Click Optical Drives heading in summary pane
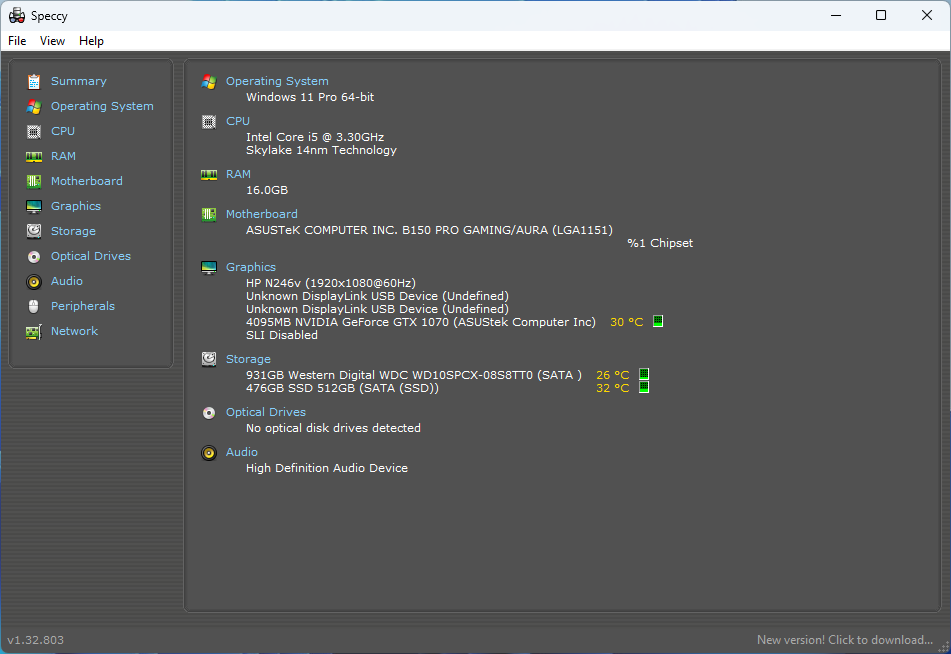Viewport: 951px width, 654px height. click(x=266, y=412)
